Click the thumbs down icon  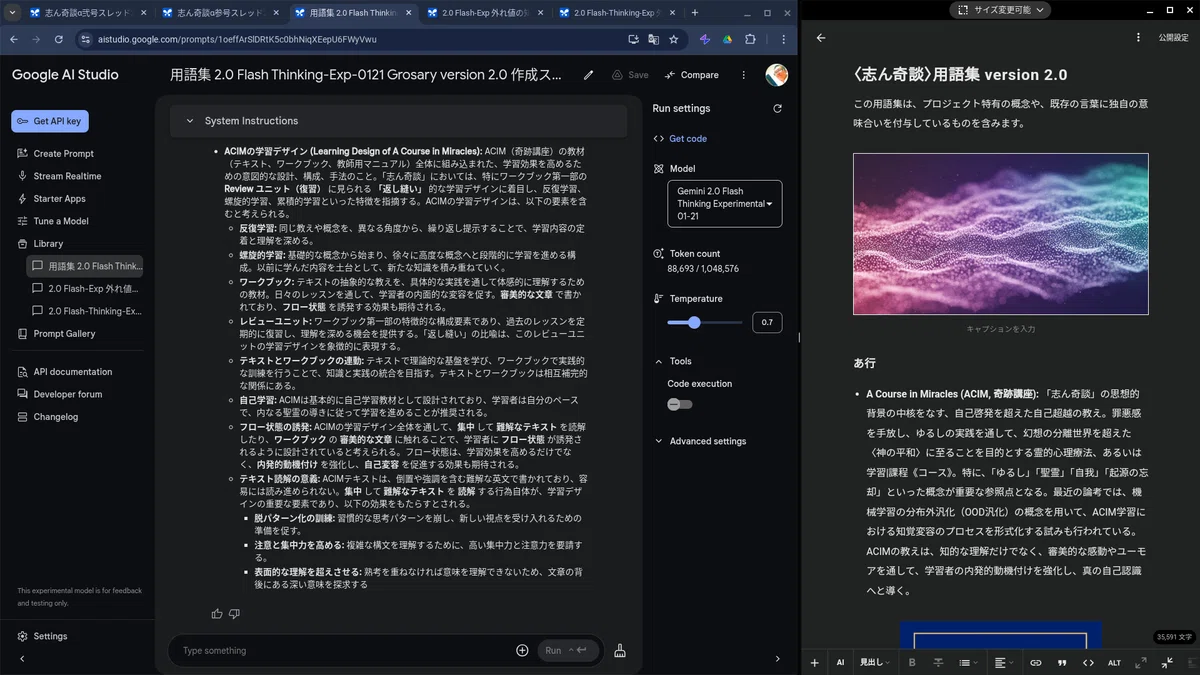(234, 613)
